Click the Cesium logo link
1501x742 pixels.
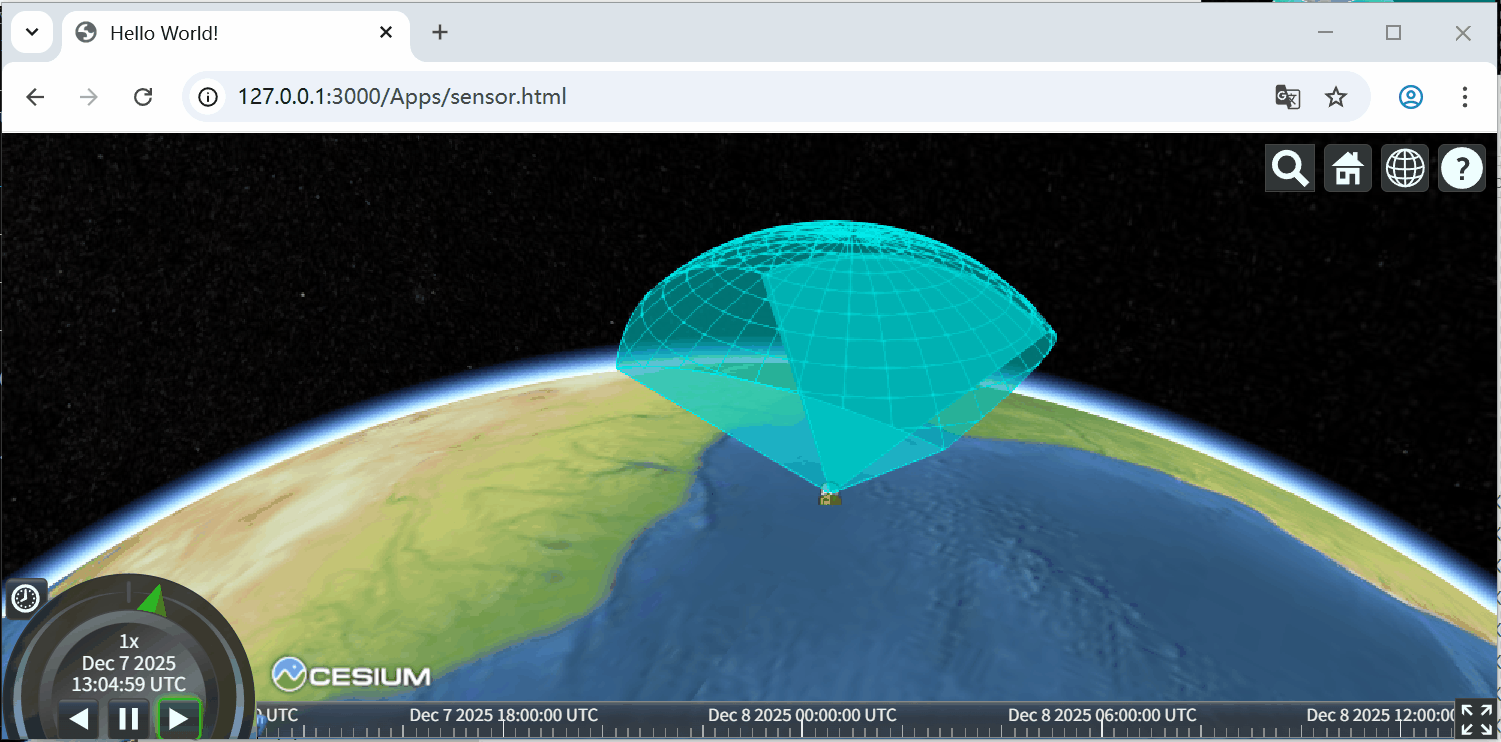click(x=351, y=675)
